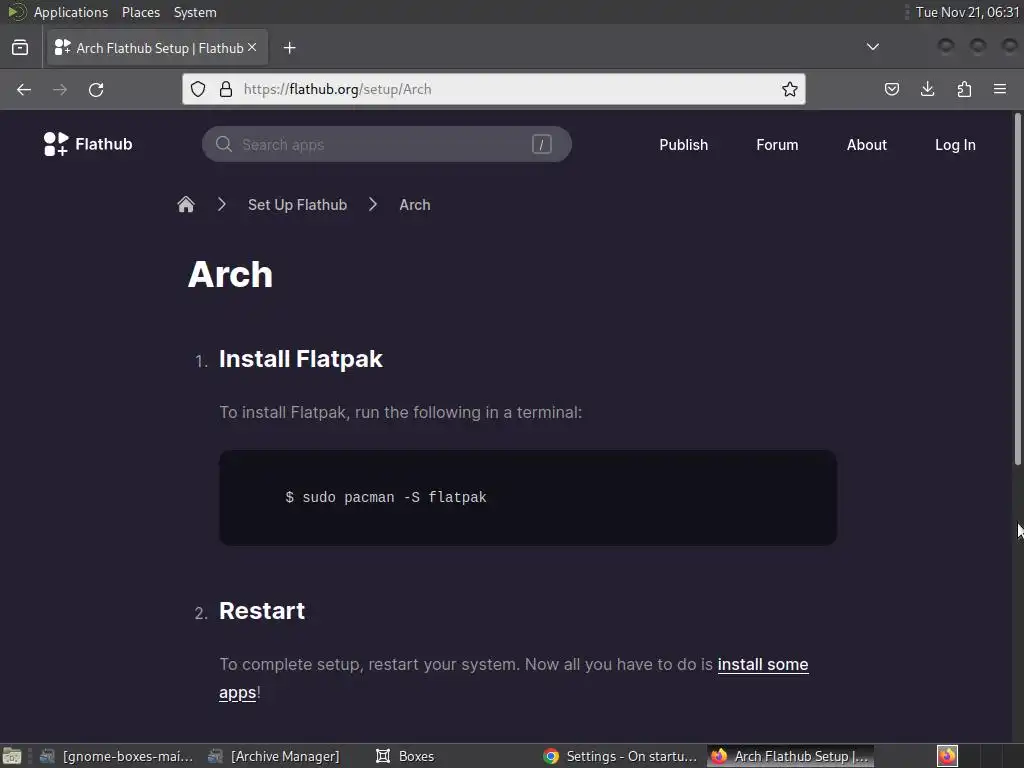Click the page vertical scrollbar
The image size is (1024, 768).
[1017, 289]
